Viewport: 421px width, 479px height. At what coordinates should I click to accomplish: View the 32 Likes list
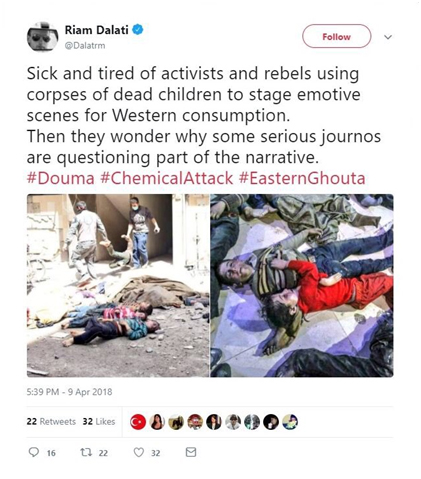point(99,422)
